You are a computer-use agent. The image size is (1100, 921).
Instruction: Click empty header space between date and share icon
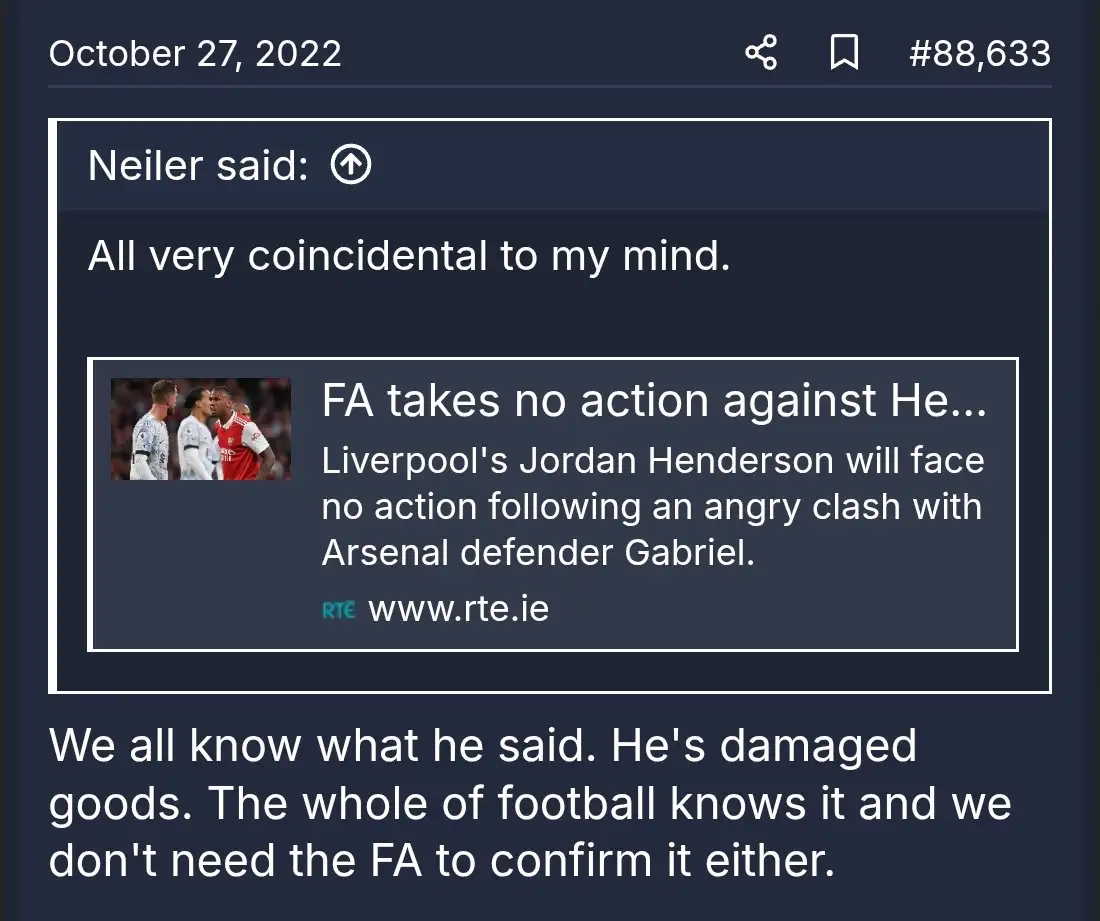540,53
